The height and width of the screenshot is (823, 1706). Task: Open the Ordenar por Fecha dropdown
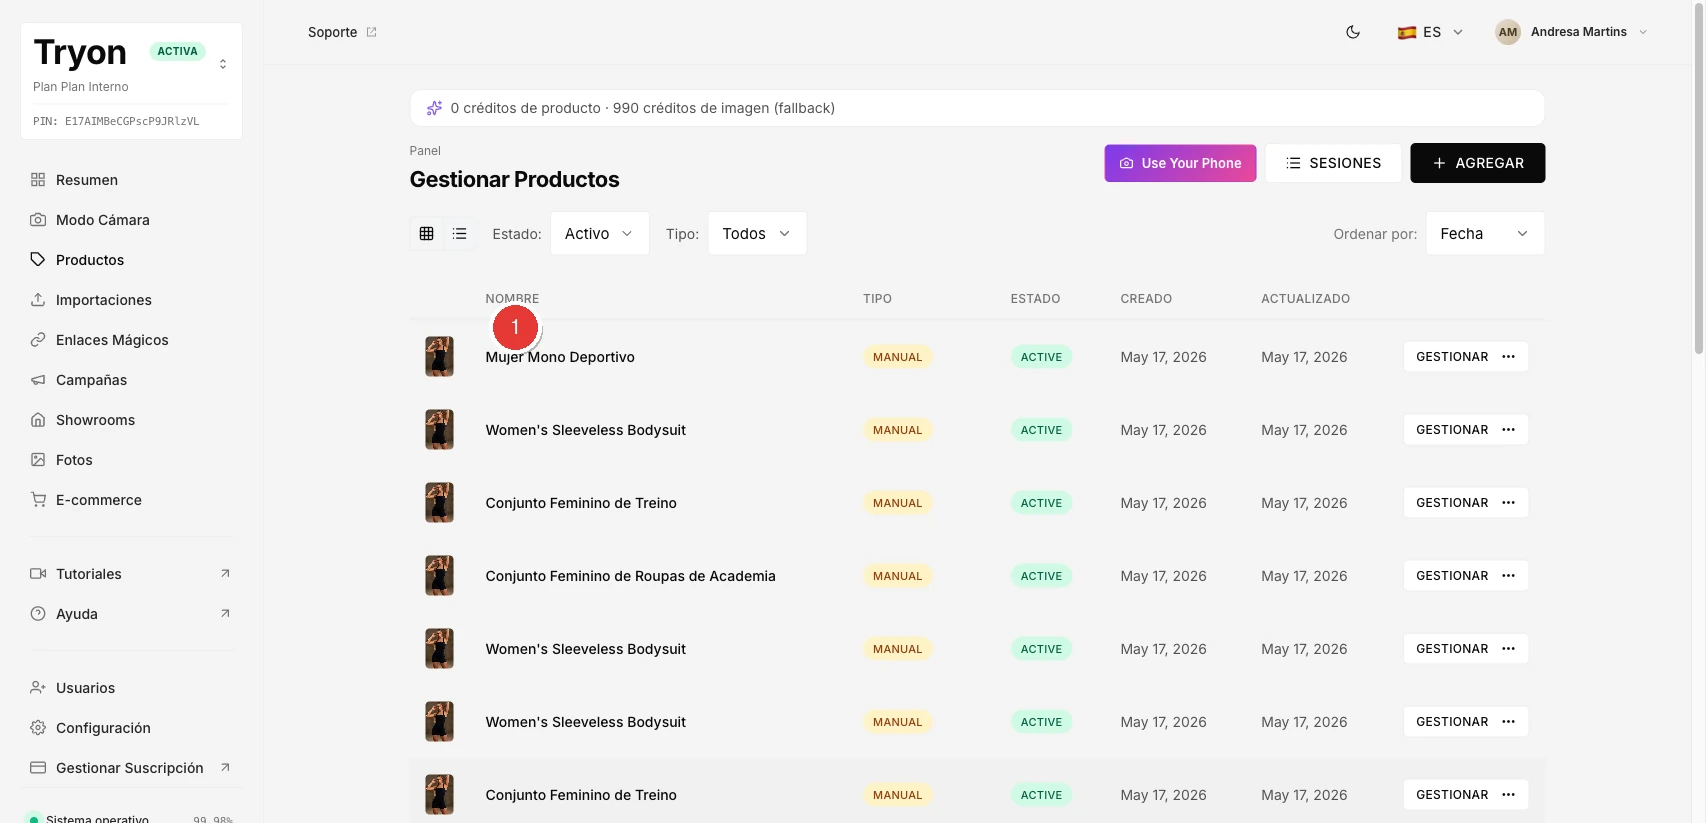pos(1485,234)
